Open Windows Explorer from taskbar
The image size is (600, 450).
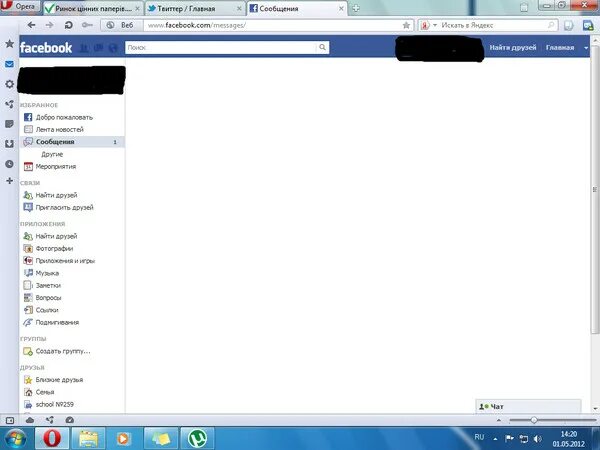pos(88,438)
